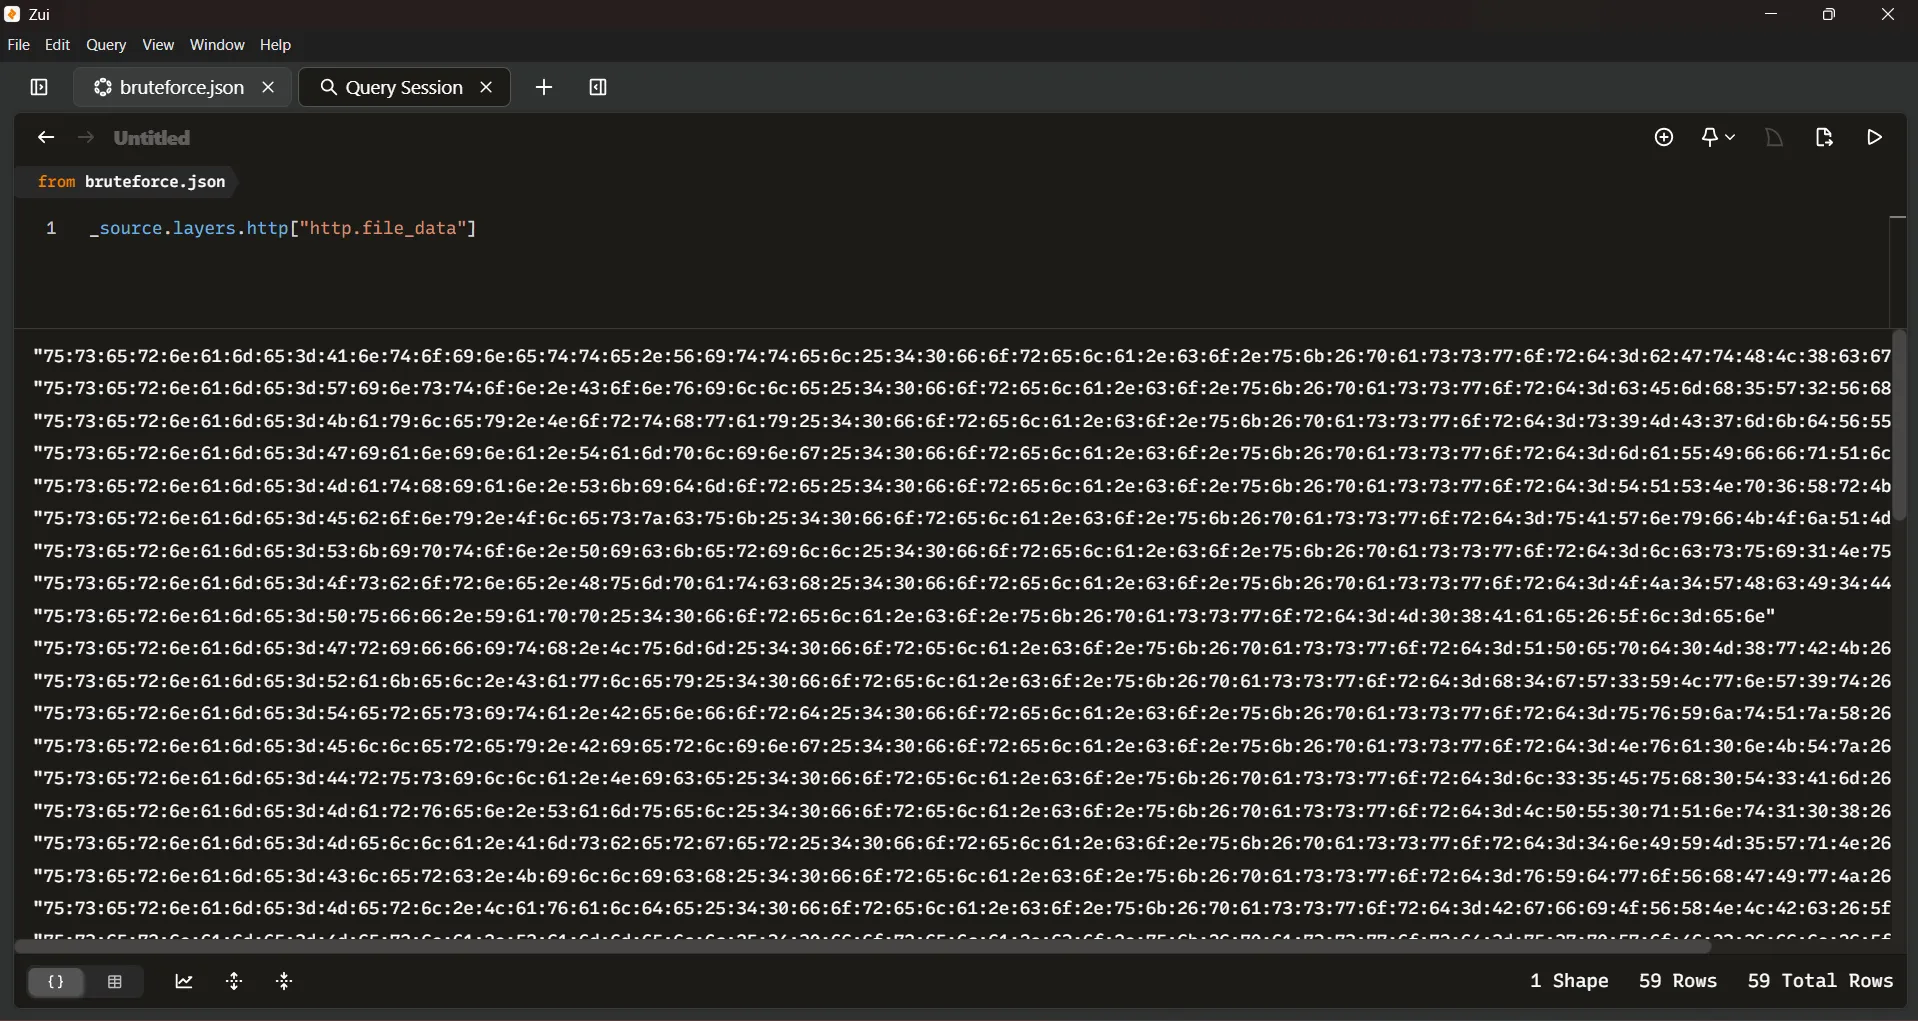1918x1021 pixels.
Task: Run the query with the play icon
Action: (x=1876, y=137)
